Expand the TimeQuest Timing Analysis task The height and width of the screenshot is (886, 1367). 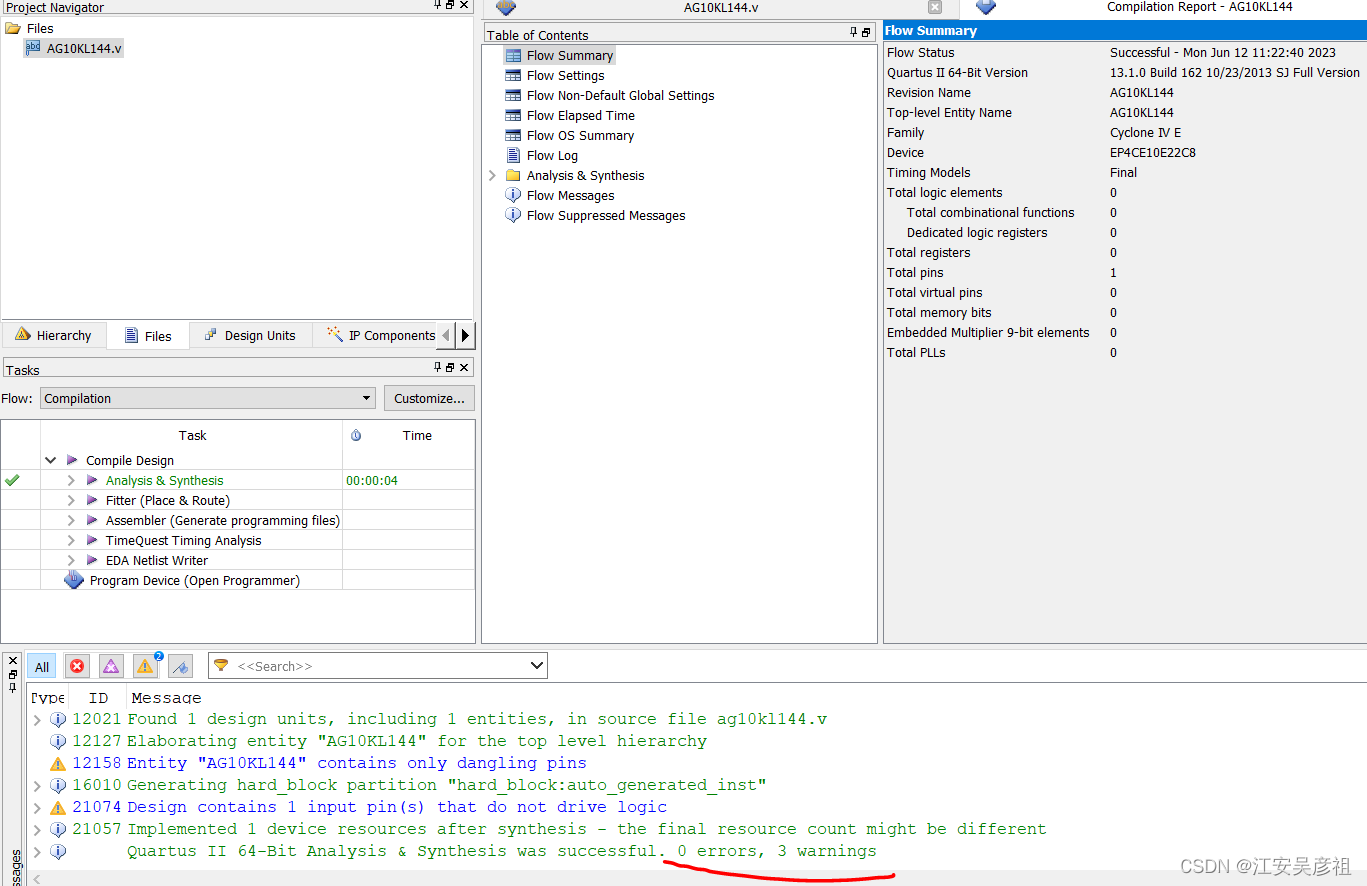tap(71, 541)
